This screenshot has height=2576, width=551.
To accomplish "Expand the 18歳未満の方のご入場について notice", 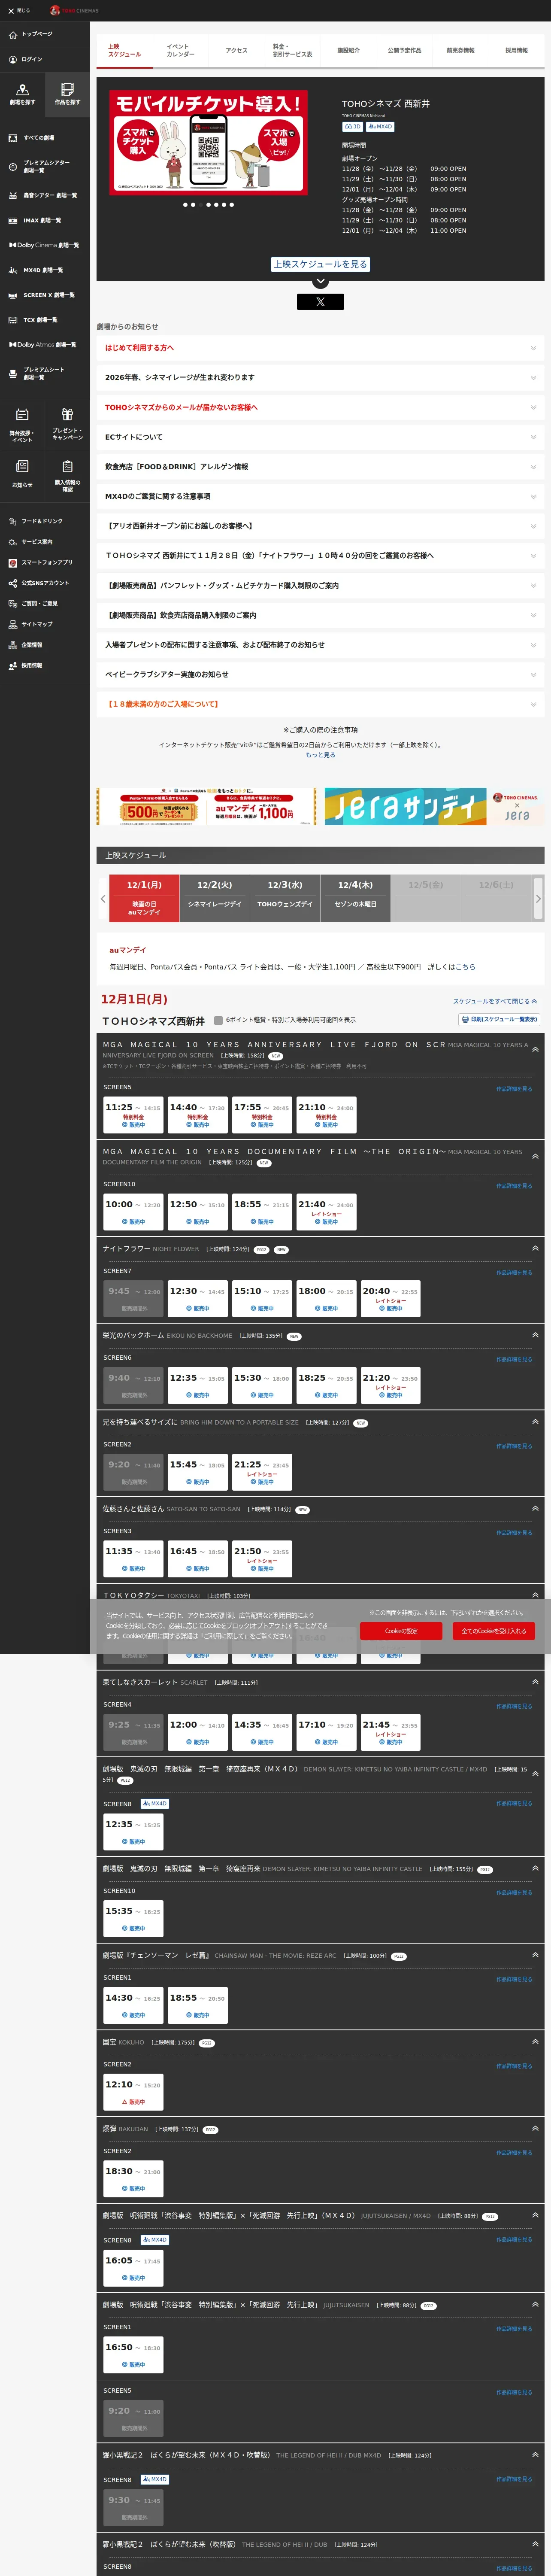I will click(320, 704).
